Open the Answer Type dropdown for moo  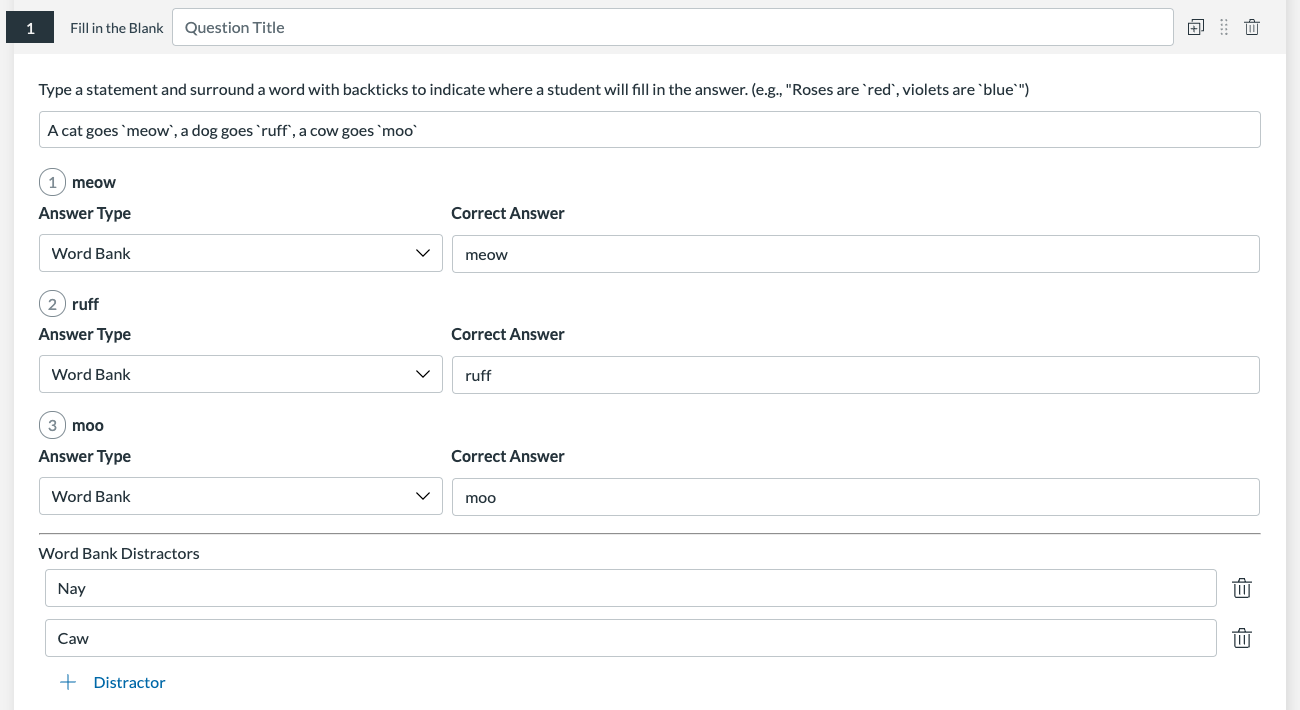click(x=240, y=496)
